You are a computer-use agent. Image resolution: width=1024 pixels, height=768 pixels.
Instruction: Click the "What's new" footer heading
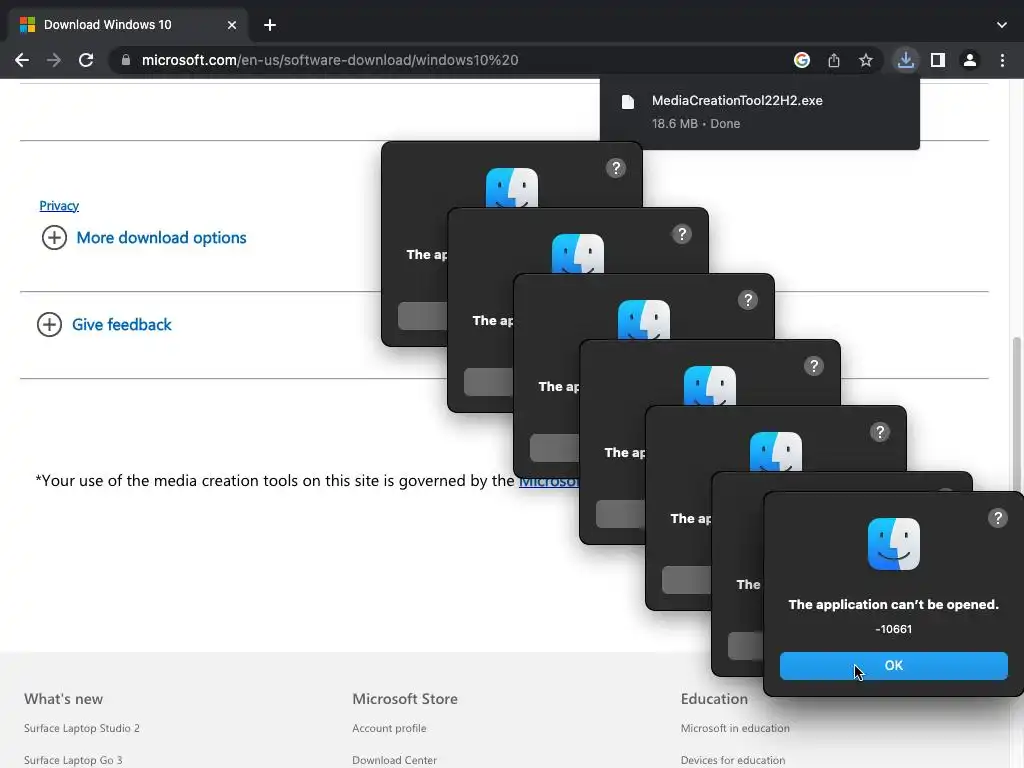pos(63,699)
